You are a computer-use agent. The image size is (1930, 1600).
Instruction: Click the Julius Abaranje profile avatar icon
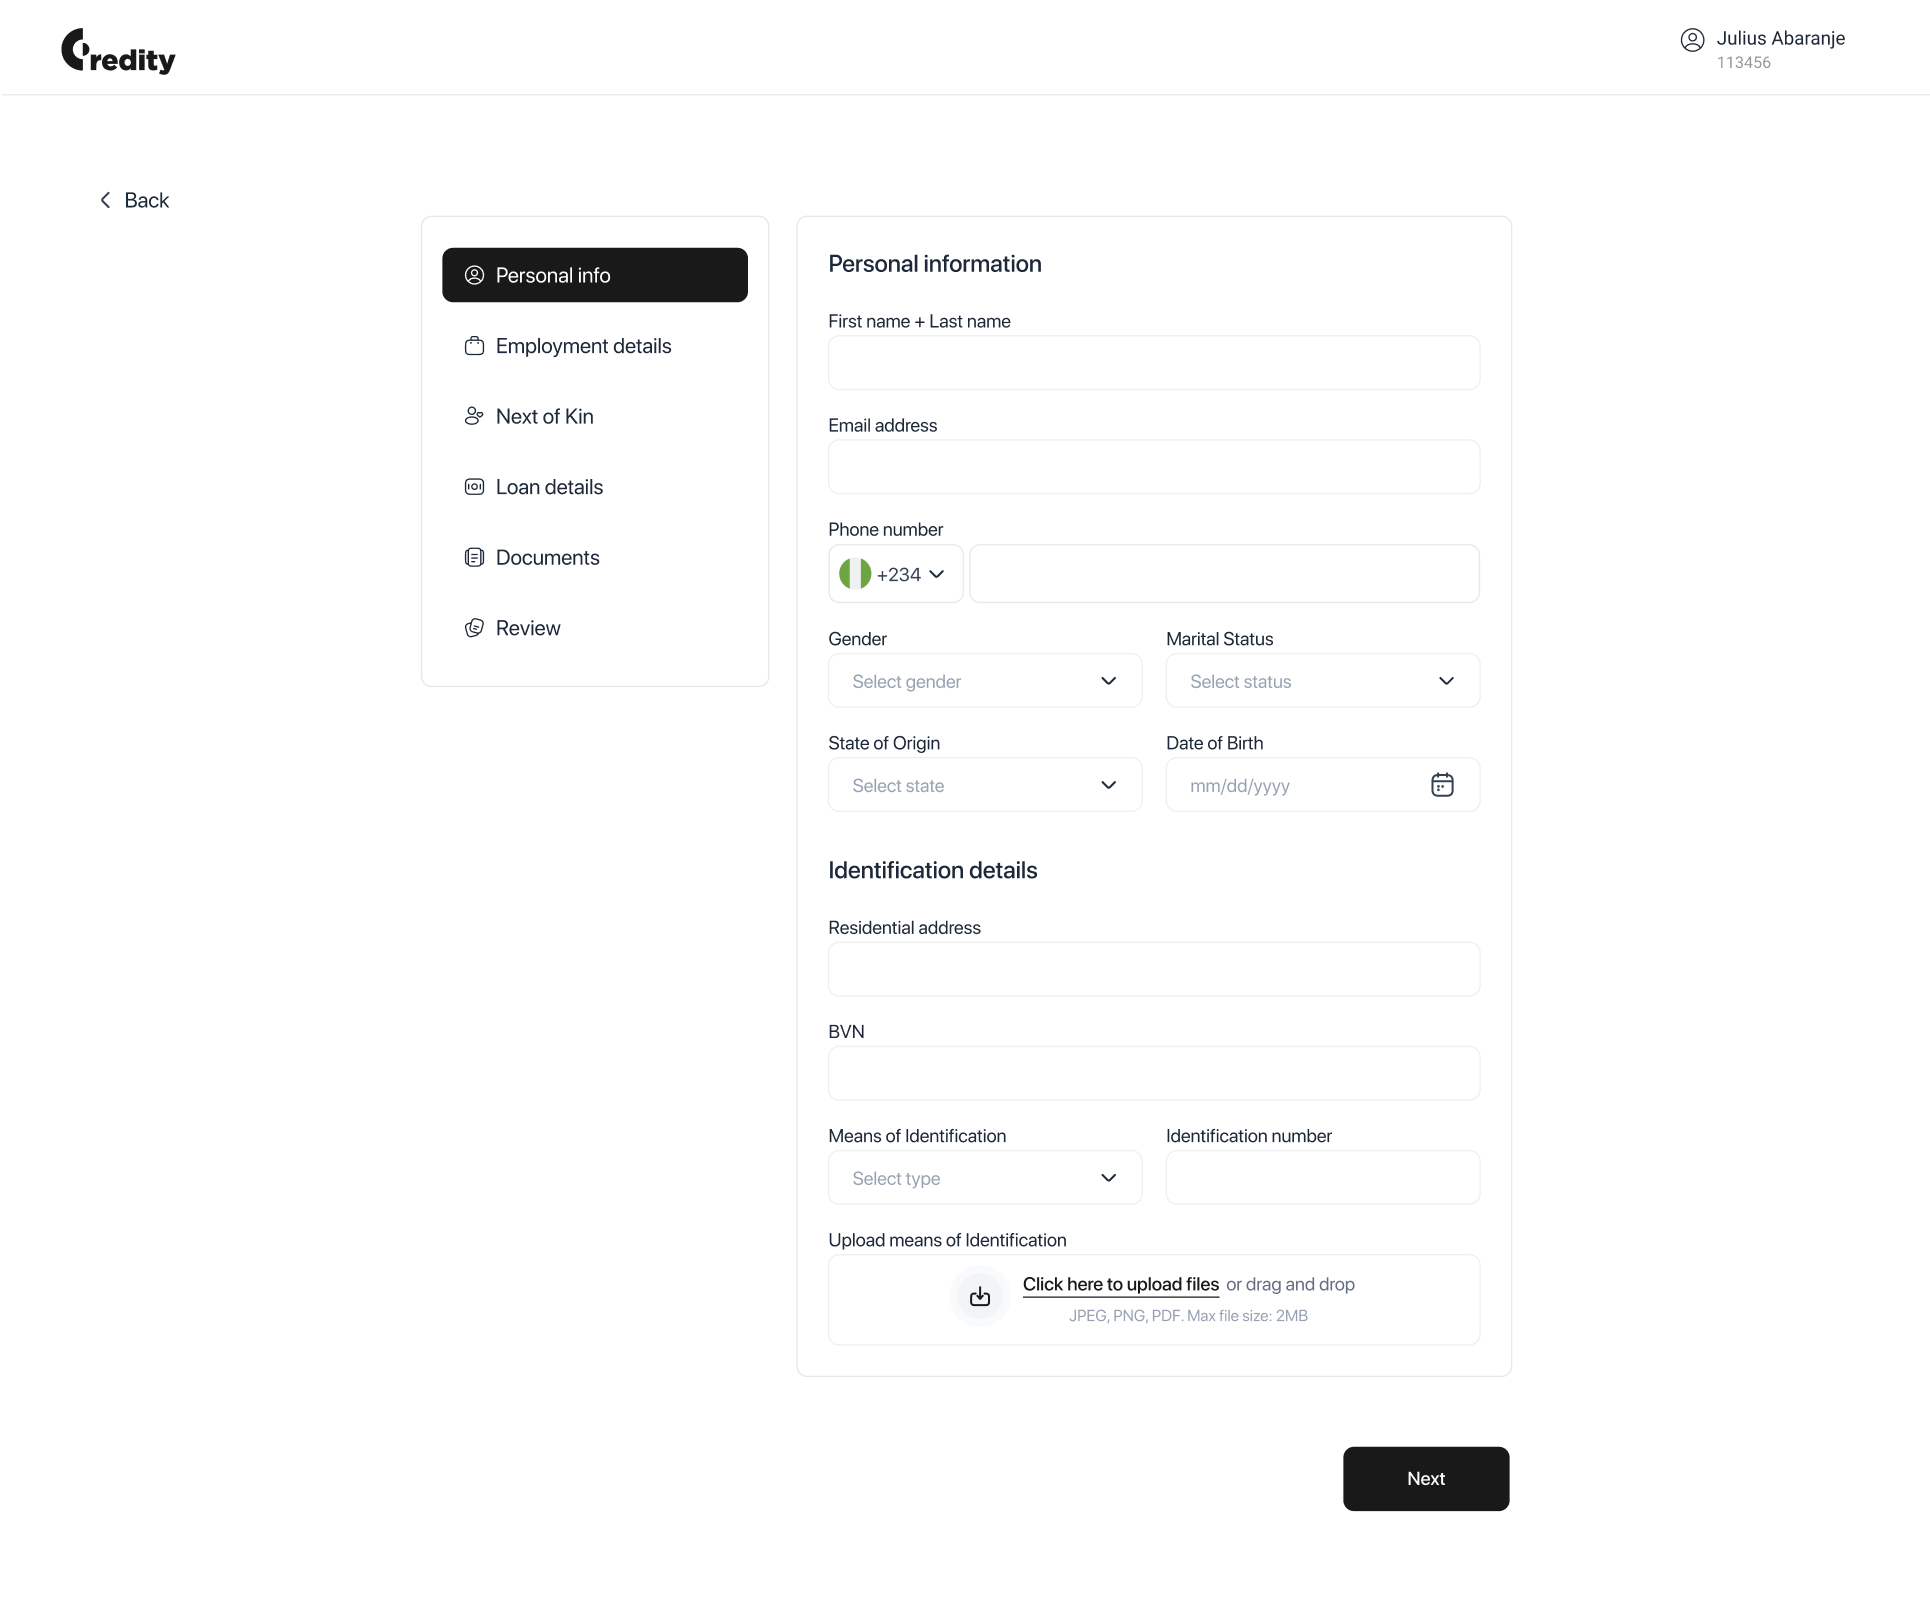pyautogui.click(x=1692, y=40)
